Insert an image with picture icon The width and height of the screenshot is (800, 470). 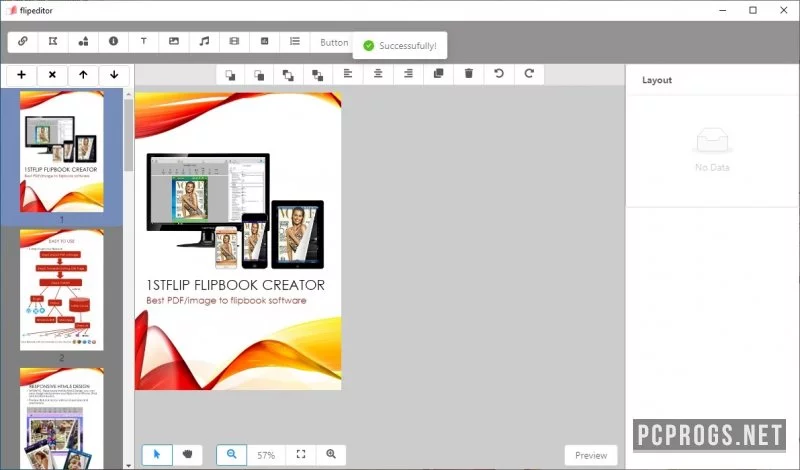174,42
